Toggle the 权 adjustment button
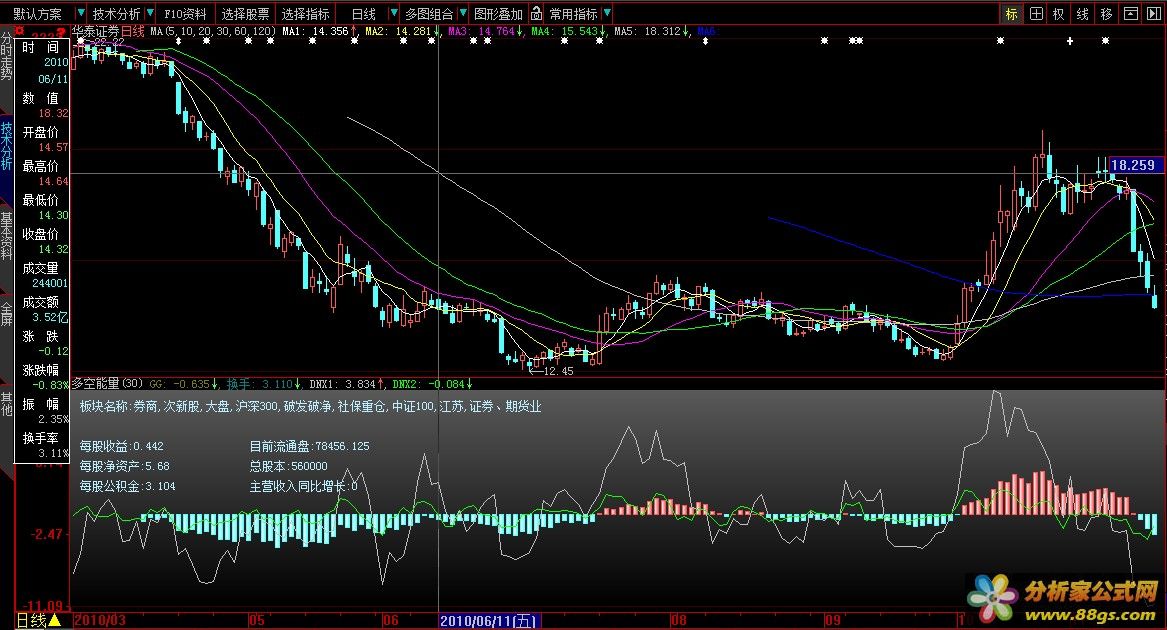The image size is (1167, 630). (1058, 14)
